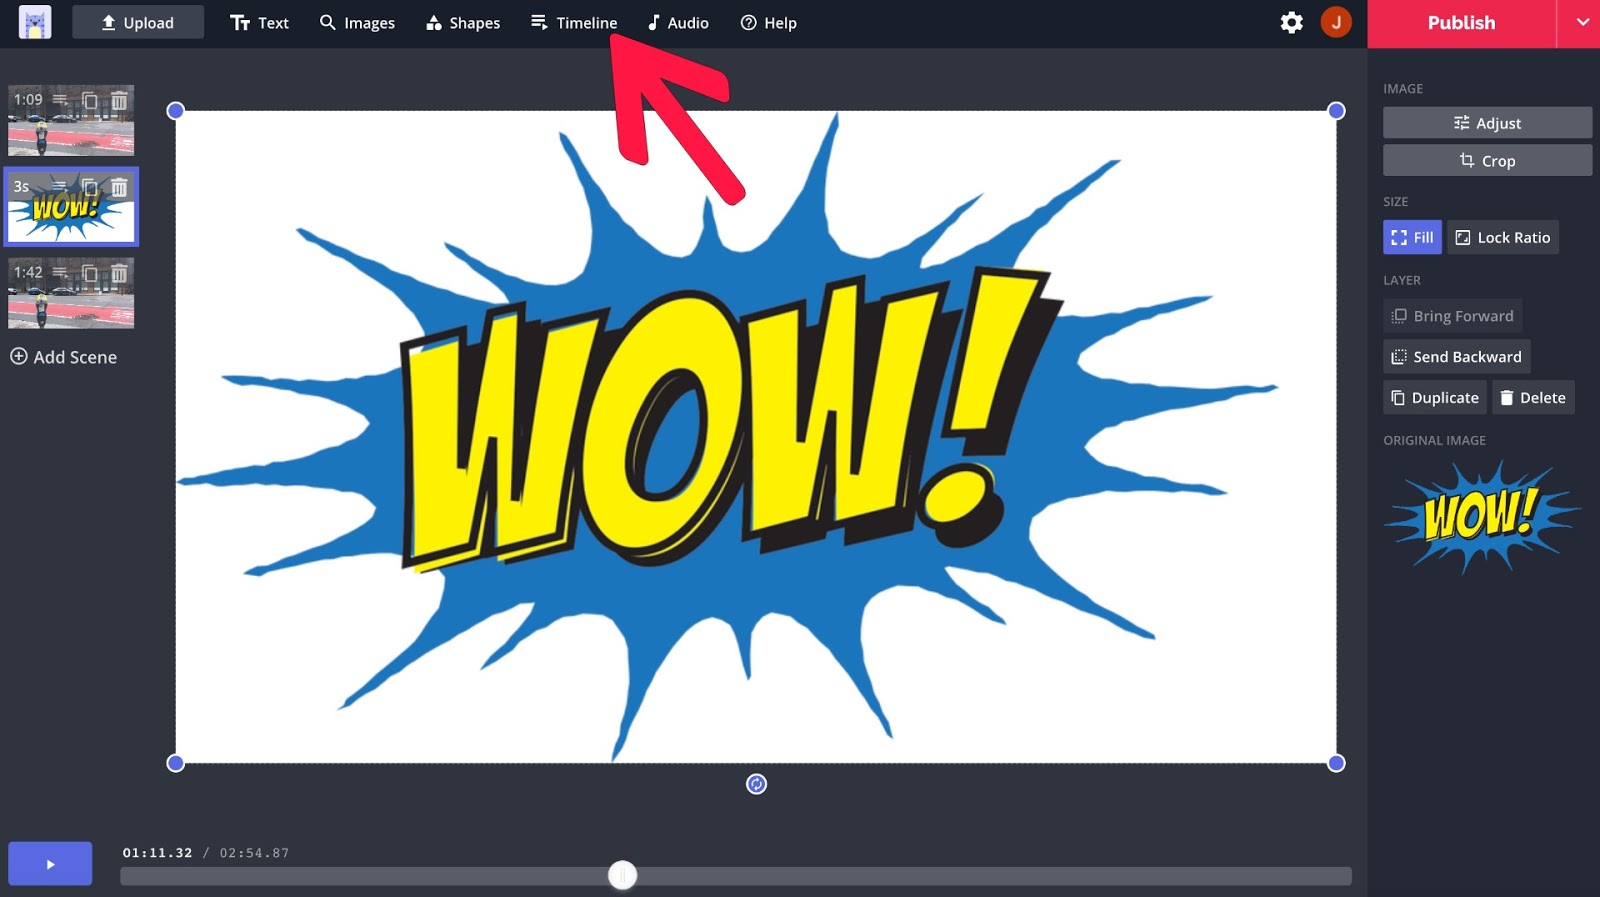The height and width of the screenshot is (897, 1600).
Task: Click the current time 01:11.32 readout
Action: click(x=157, y=853)
